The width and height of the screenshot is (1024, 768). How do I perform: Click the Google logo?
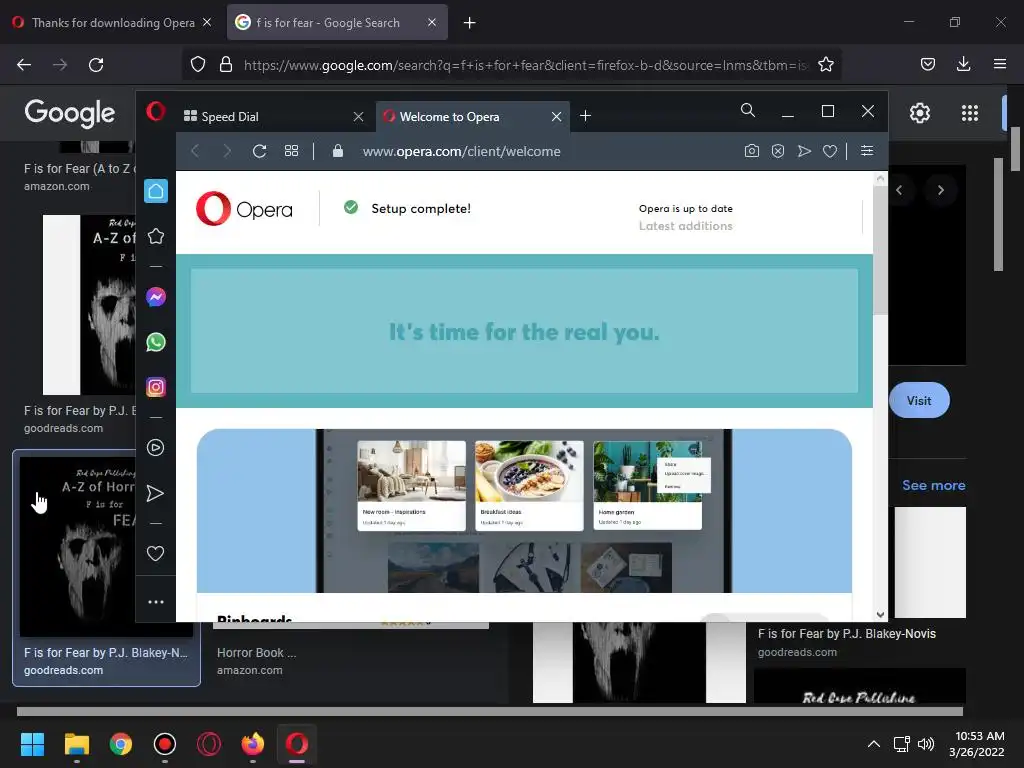pyautogui.click(x=70, y=113)
